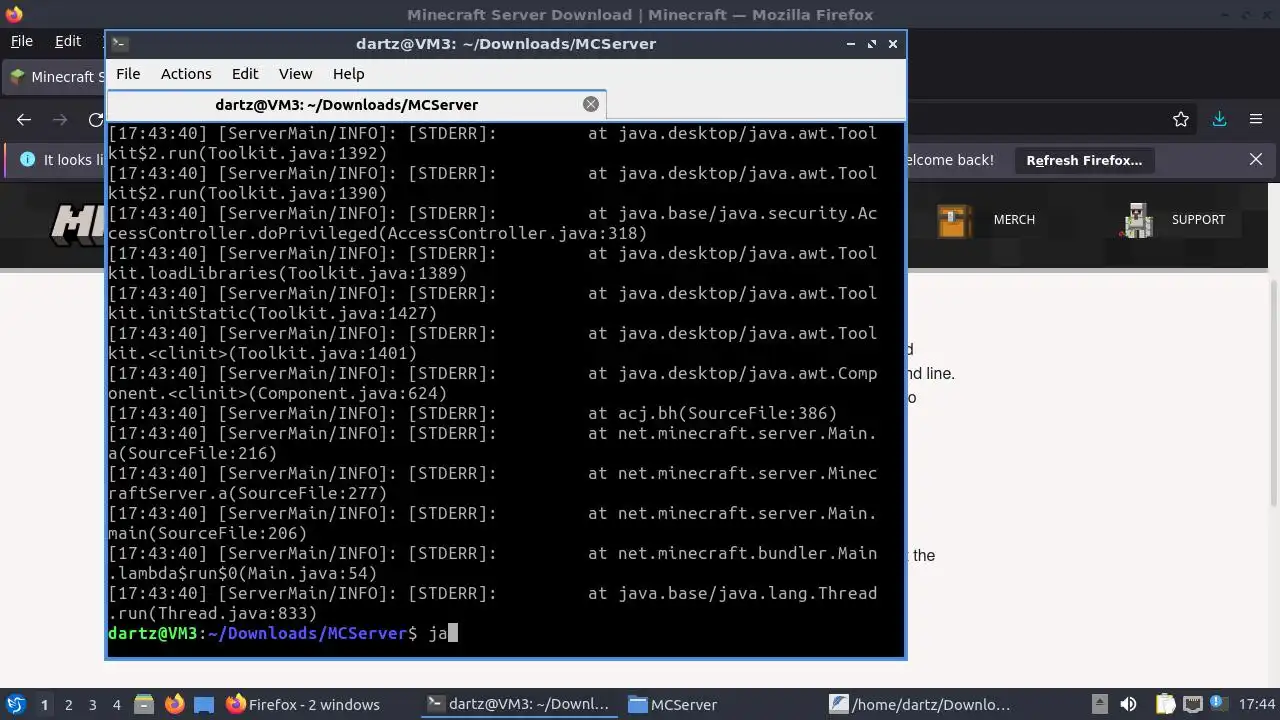Open volume control in system tray
Viewport: 1280px width, 720px height.
click(x=1129, y=704)
